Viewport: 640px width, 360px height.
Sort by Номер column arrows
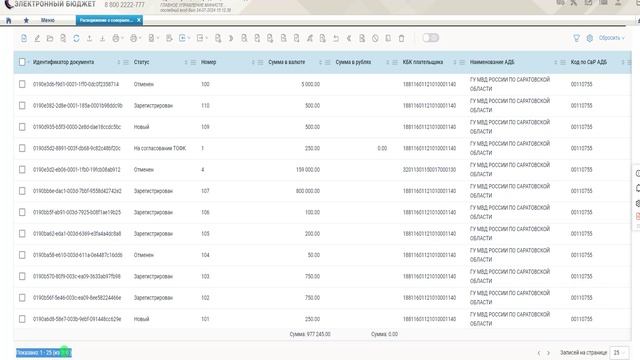pyautogui.click(x=253, y=62)
